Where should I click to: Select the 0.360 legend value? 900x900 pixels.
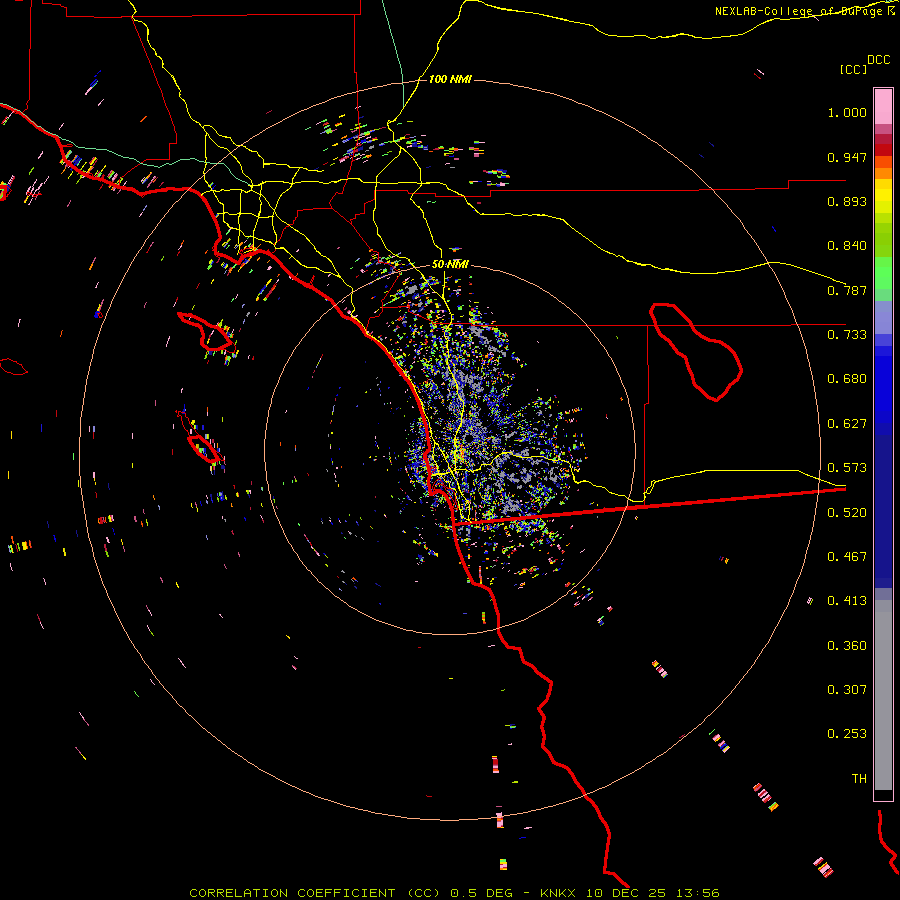pyautogui.click(x=847, y=646)
